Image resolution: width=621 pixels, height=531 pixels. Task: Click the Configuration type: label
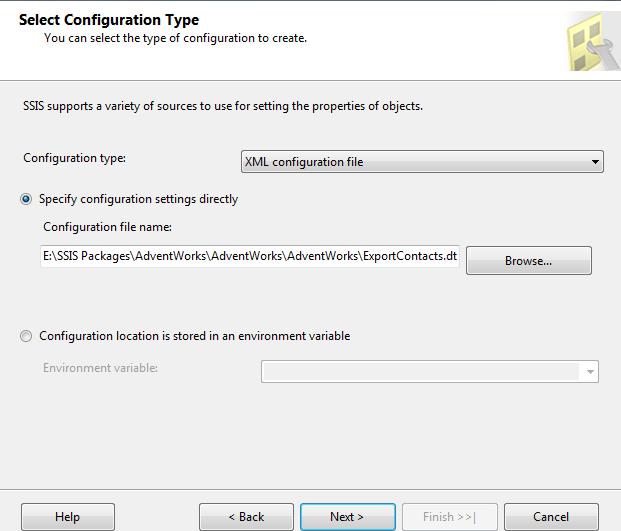pos(75,158)
